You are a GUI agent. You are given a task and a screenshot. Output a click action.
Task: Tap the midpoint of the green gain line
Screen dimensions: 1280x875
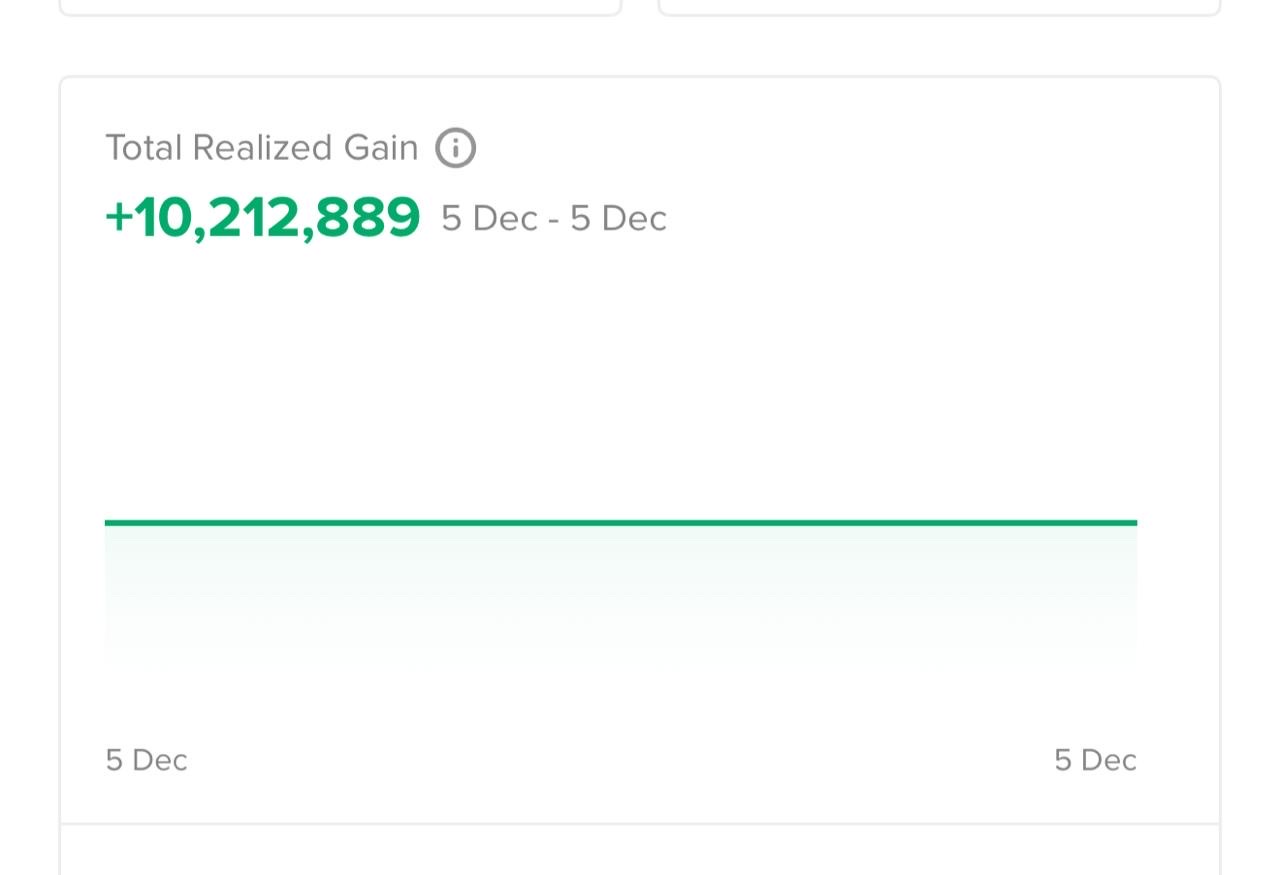(x=620, y=522)
